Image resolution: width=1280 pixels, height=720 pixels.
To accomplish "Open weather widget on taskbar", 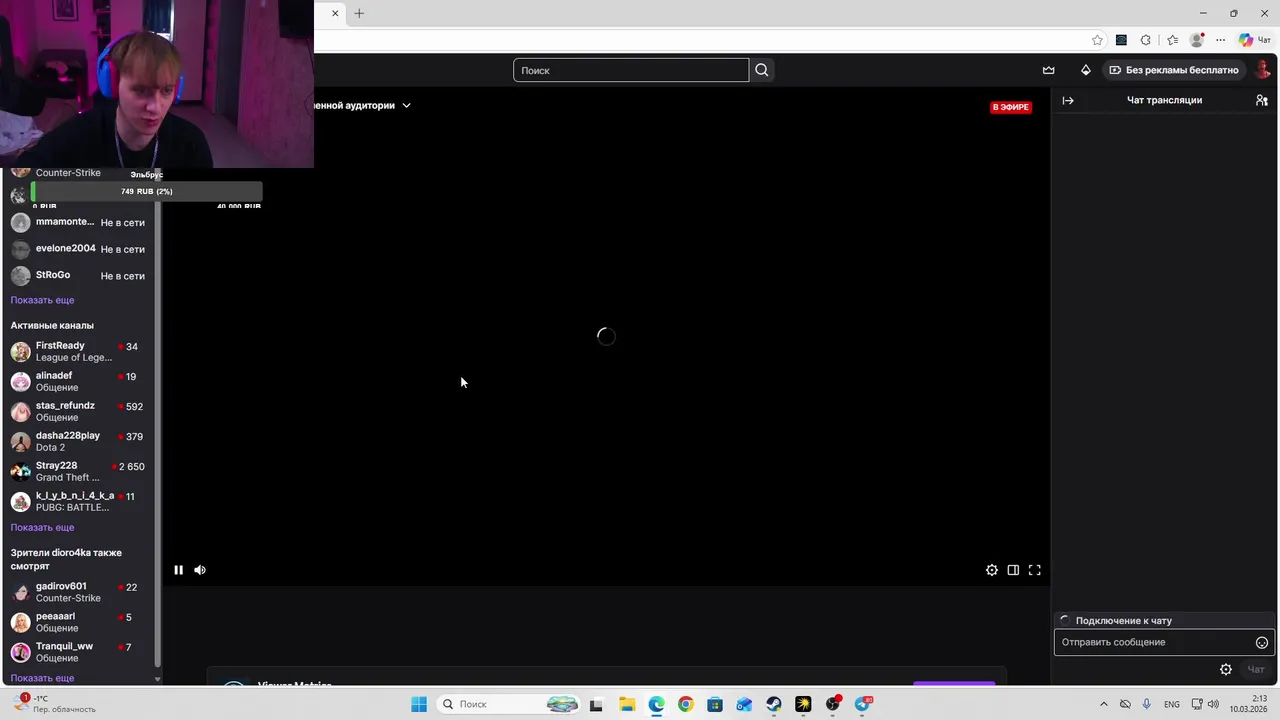I will (55, 703).
